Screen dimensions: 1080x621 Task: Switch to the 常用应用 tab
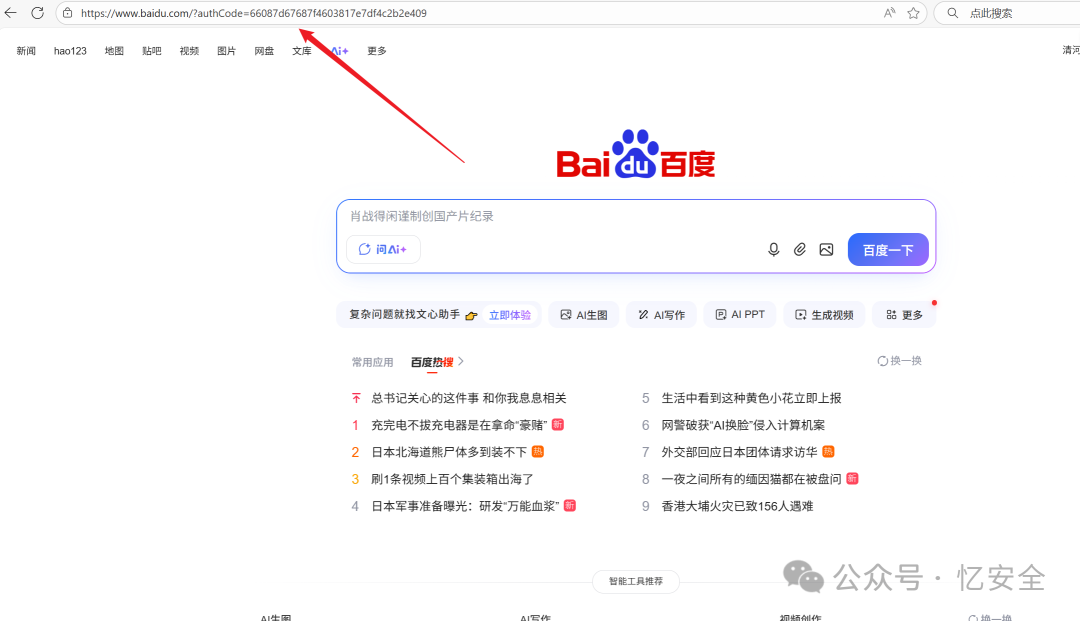(373, 362)
